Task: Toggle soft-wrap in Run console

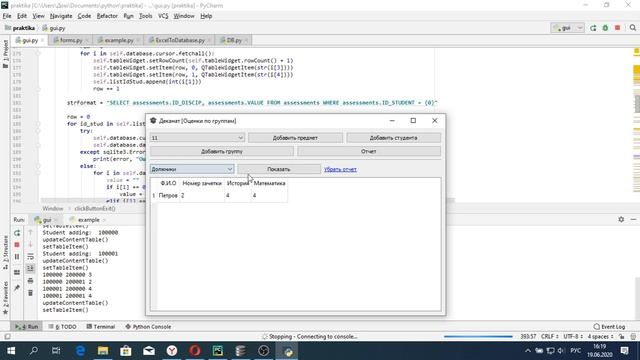Action: point(30,256)
